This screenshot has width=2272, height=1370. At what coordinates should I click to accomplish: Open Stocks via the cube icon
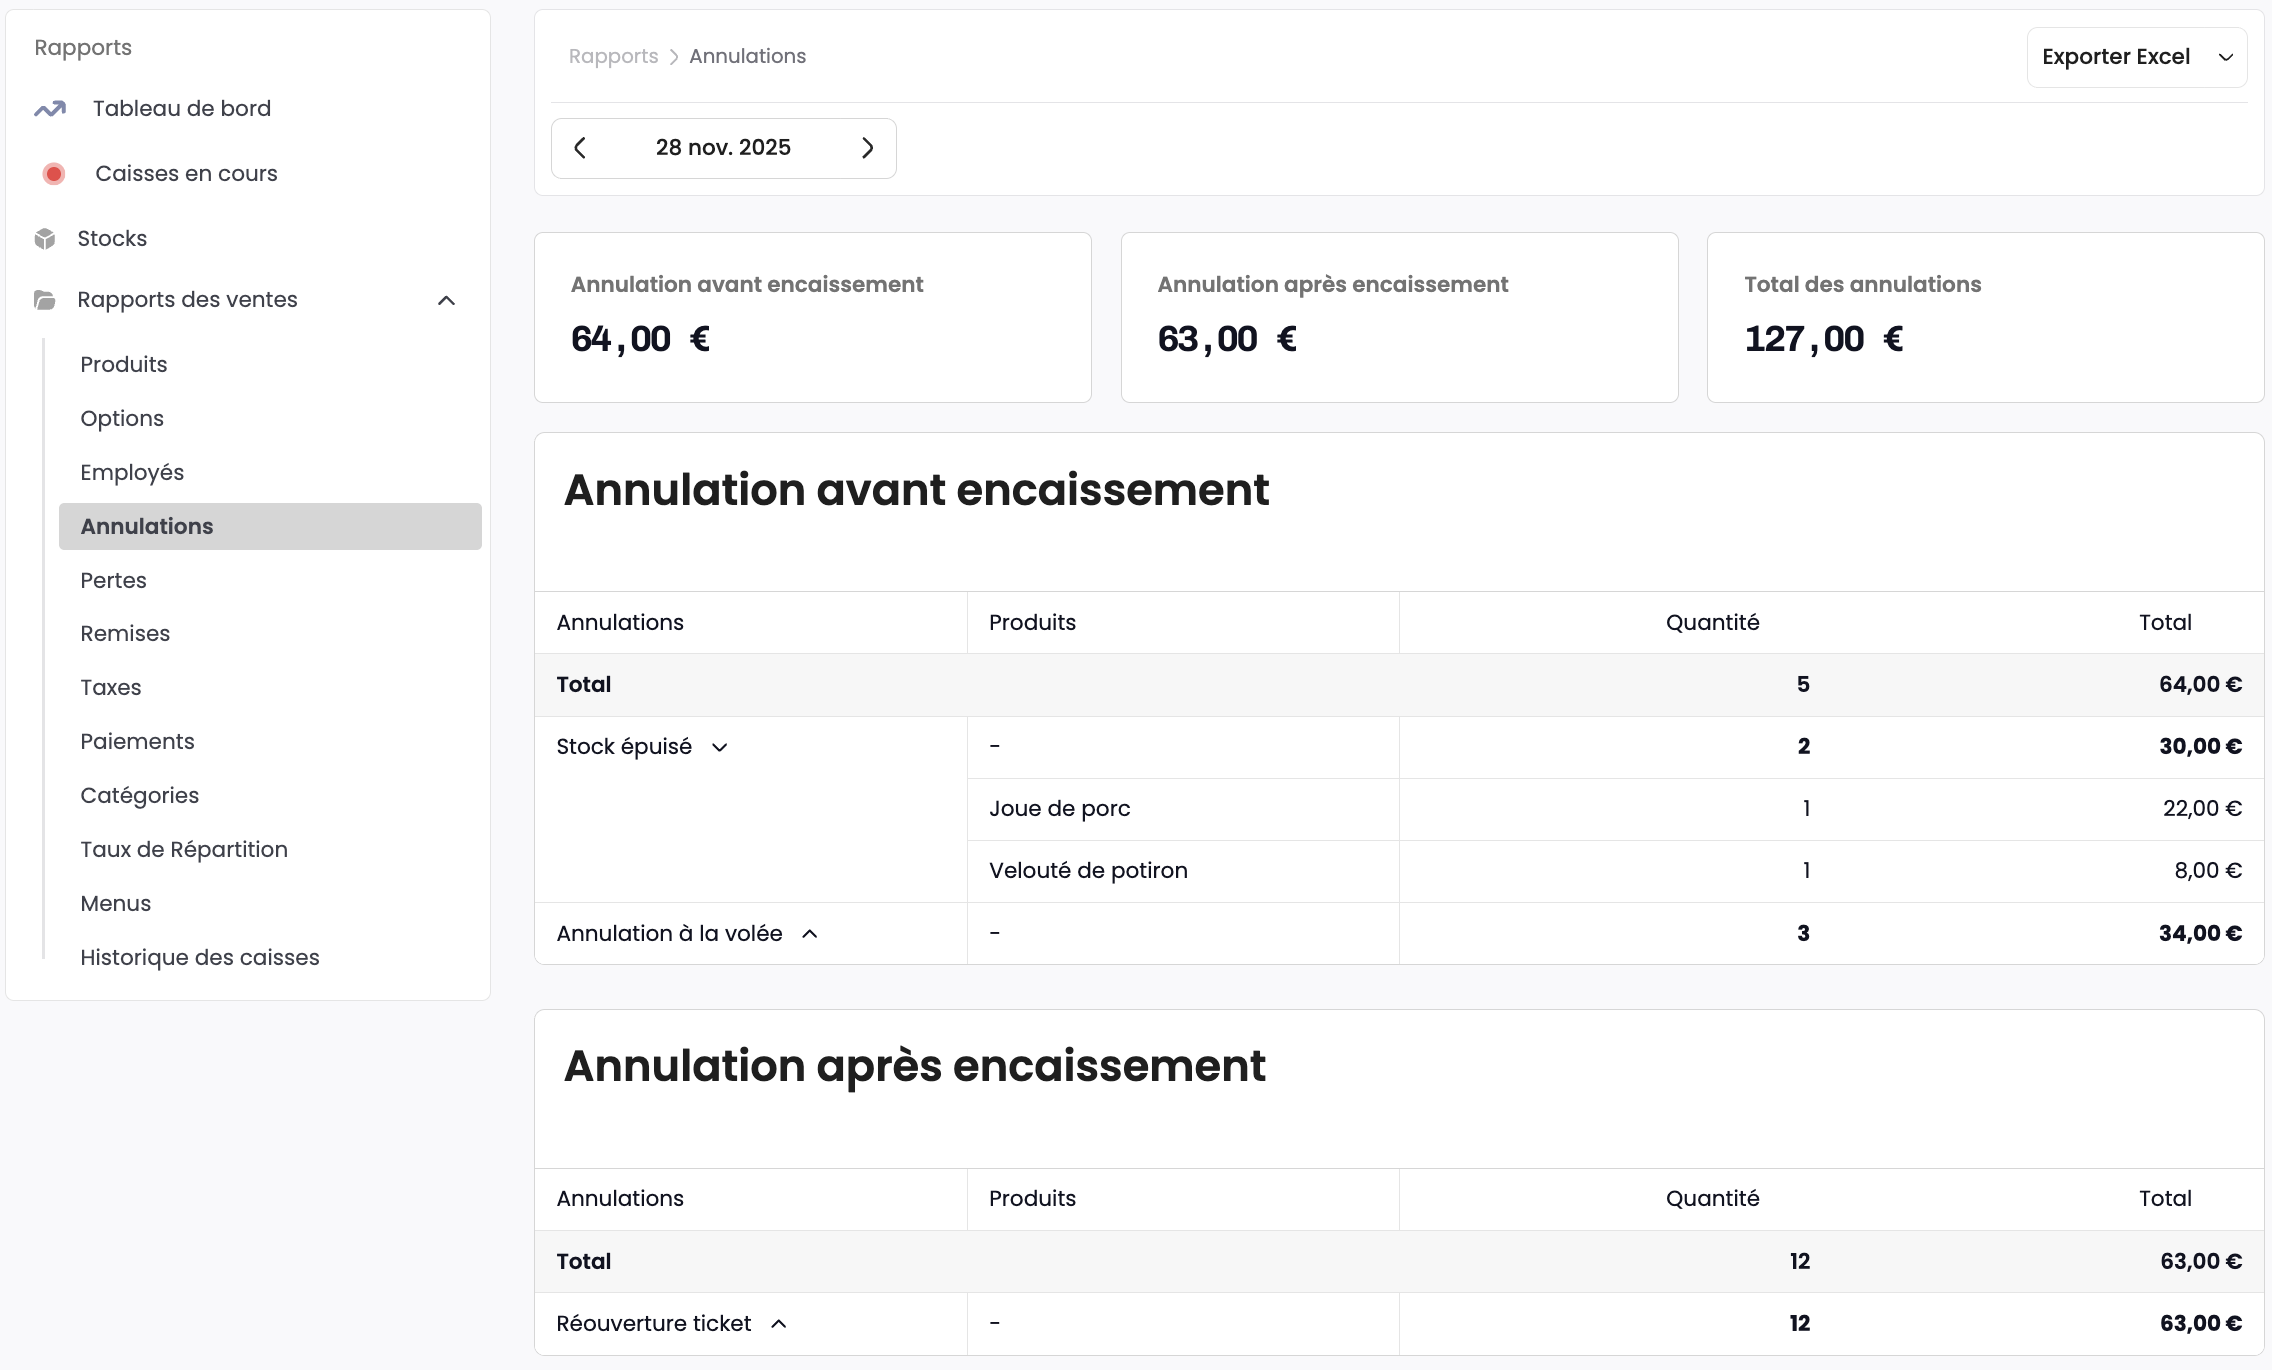pyautogui.click(x=45, y=238)
